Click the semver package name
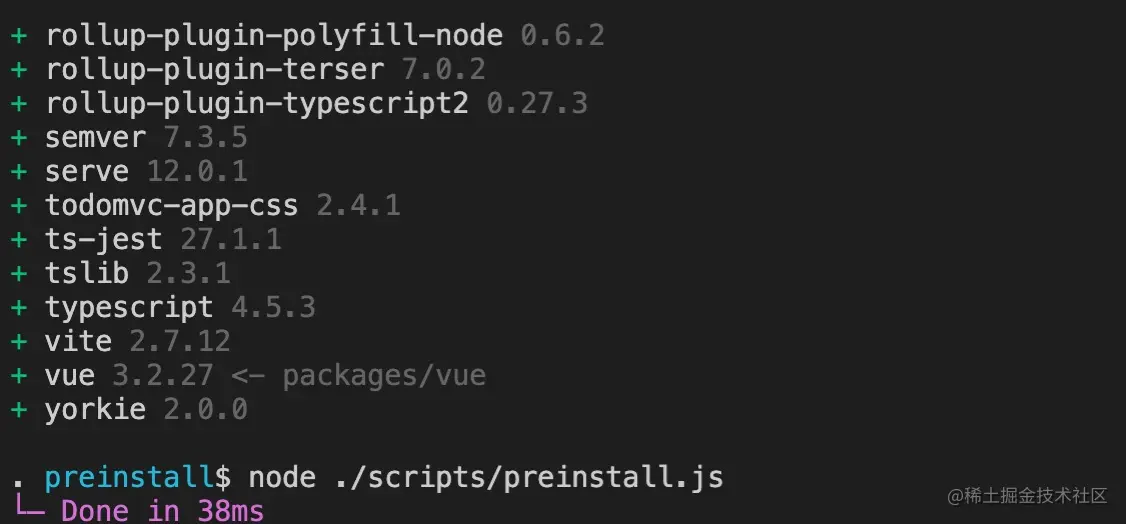Image resolution: width=1126 pixels, height=524 pixels. (95, 137)
